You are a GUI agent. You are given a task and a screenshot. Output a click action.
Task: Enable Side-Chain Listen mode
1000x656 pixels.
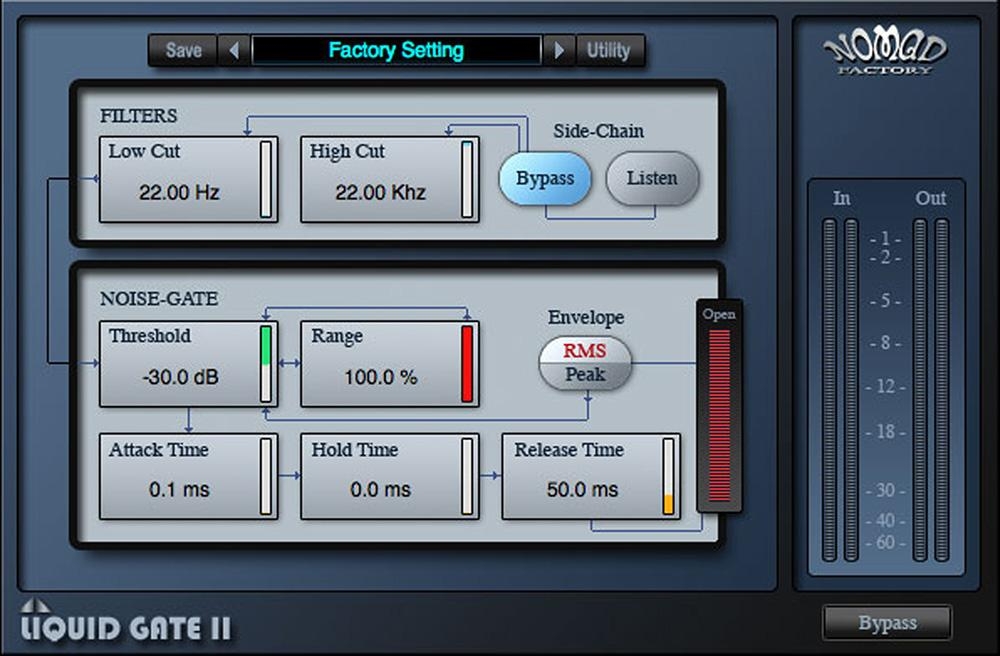pos(652,179)
